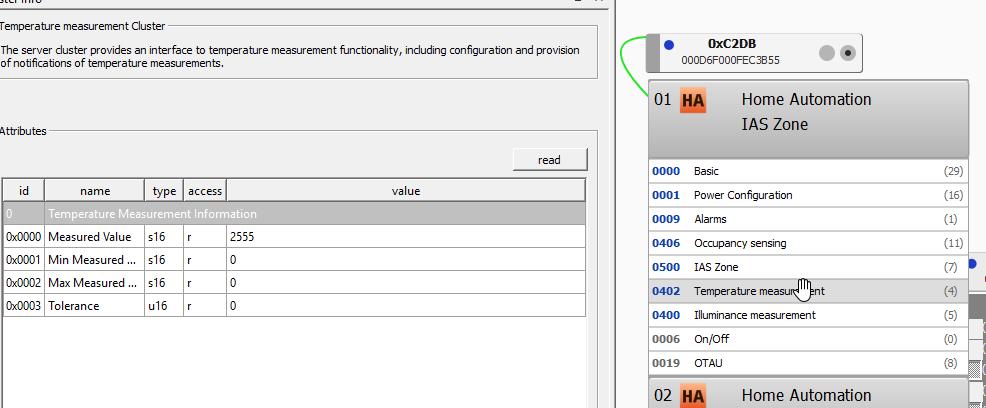Select the blue node indicator dot on 0xC2DB
The image size is (986, 408).
coord(669,45)
